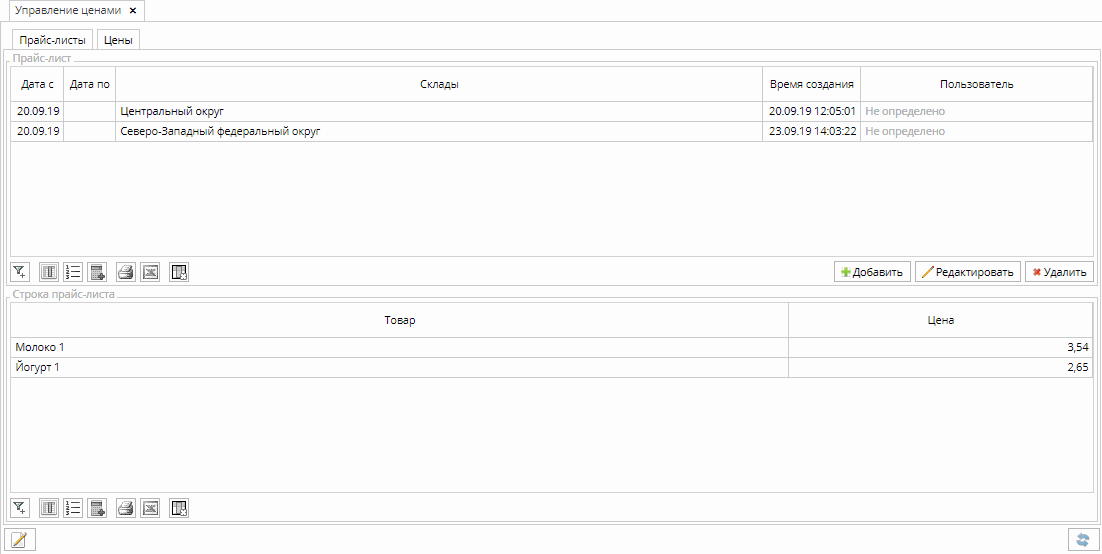The image size is (1102, 554).
Task: Select the Йогурт 1 product row
Action: (400, 367)
